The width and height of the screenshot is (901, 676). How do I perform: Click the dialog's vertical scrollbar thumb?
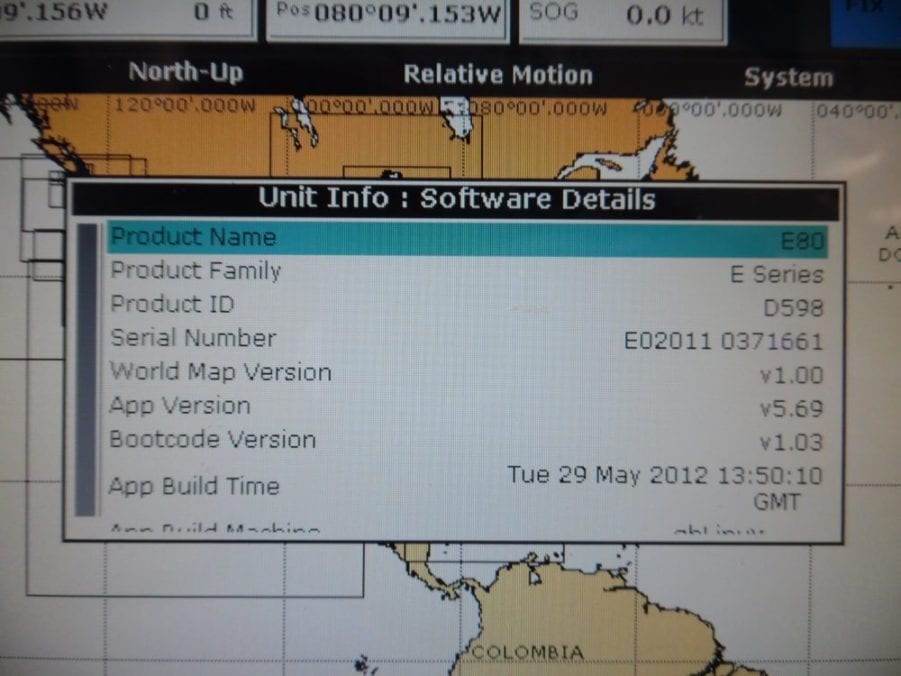(x=87, y=370)
